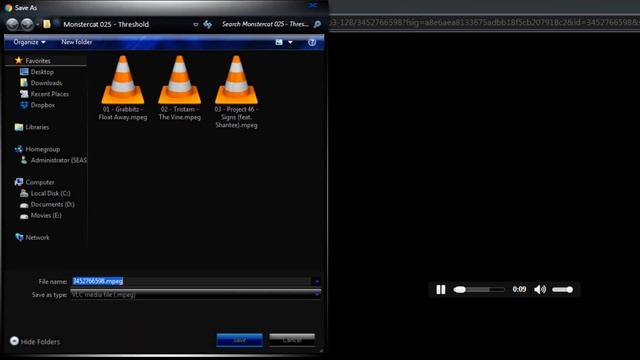
Task: Change the view with the views icon
Action: [279, 42]
